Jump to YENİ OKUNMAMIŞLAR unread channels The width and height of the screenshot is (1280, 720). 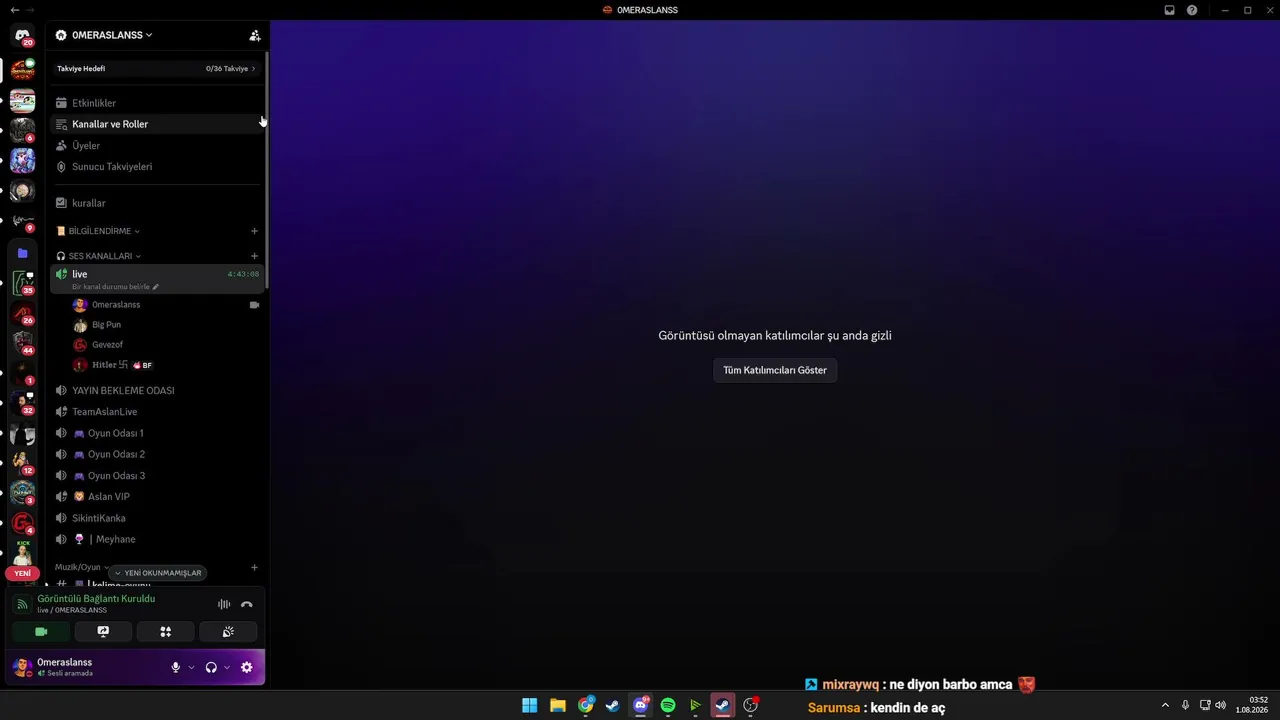[x=158, y=573]
